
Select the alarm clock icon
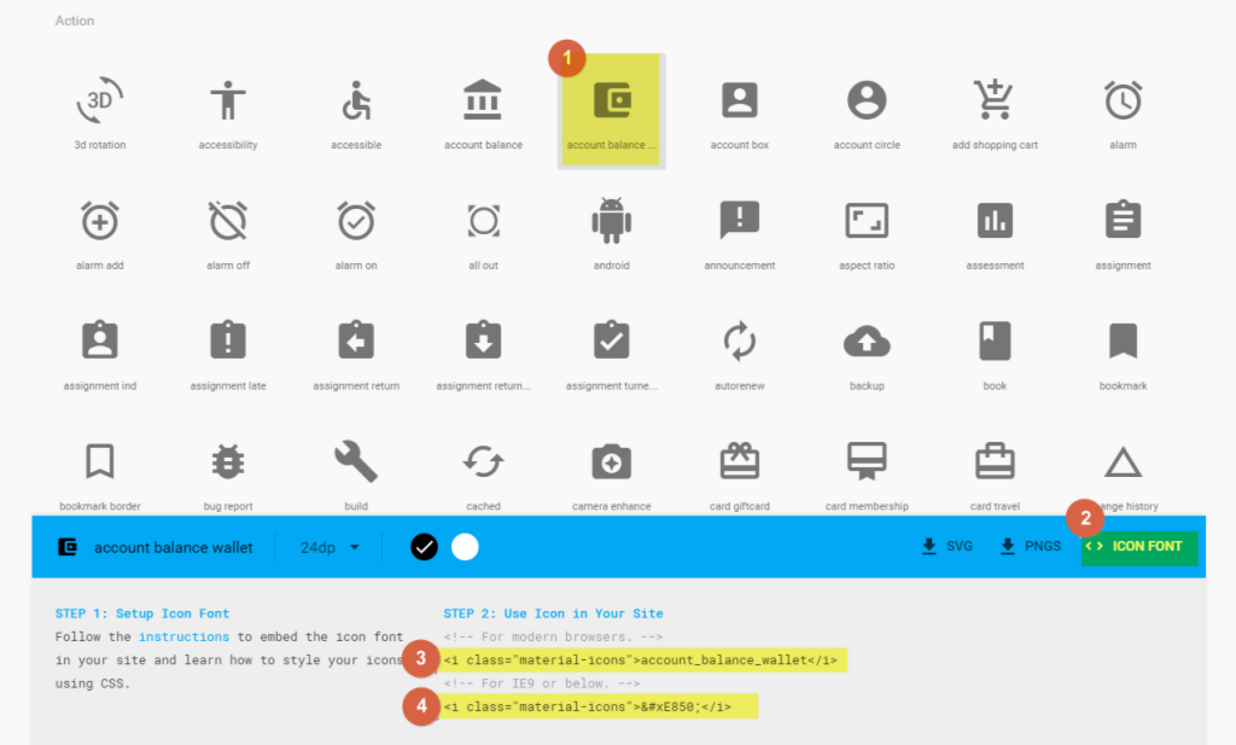pyautogui.click(x=1123, y=101)
